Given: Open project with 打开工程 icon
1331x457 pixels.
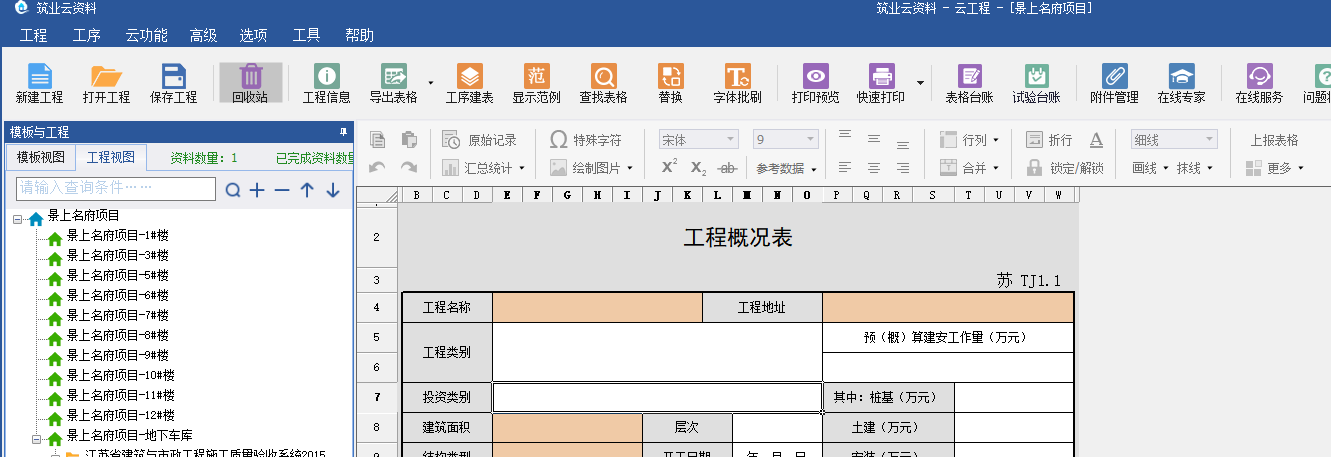Looking at the screenshot, I should [107, 84].
